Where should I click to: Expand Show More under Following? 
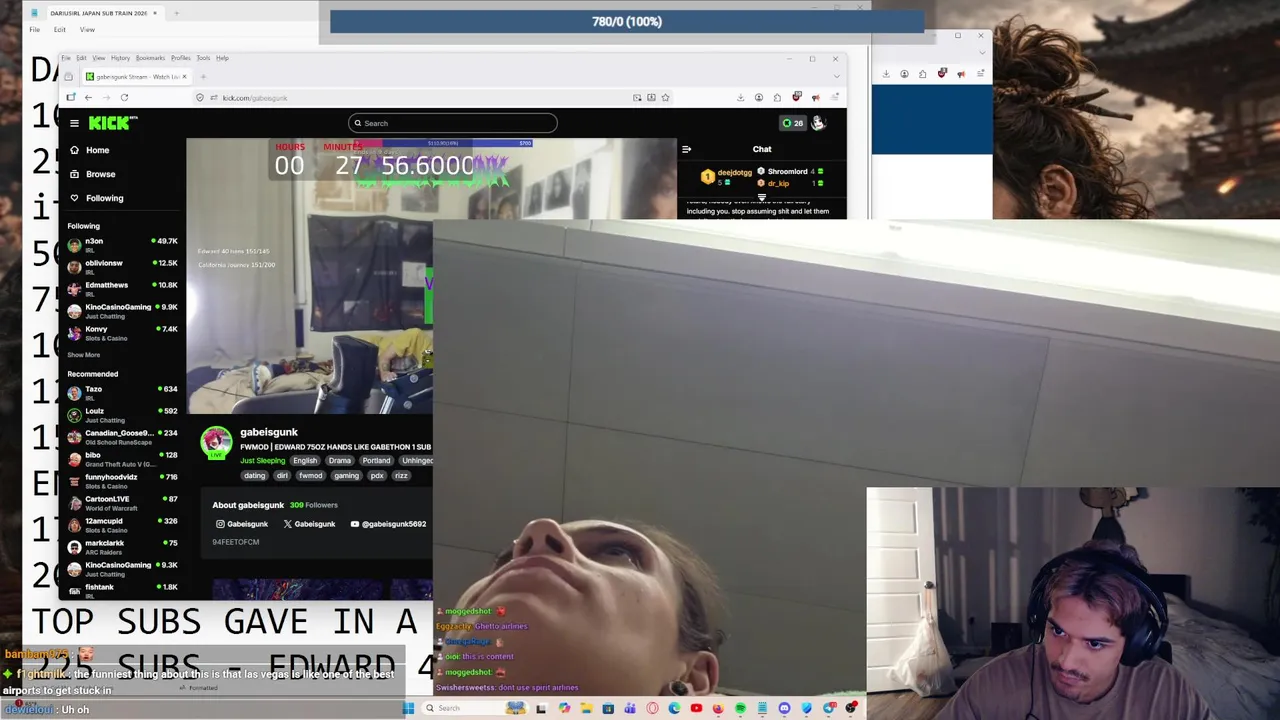tap(84, 355)
